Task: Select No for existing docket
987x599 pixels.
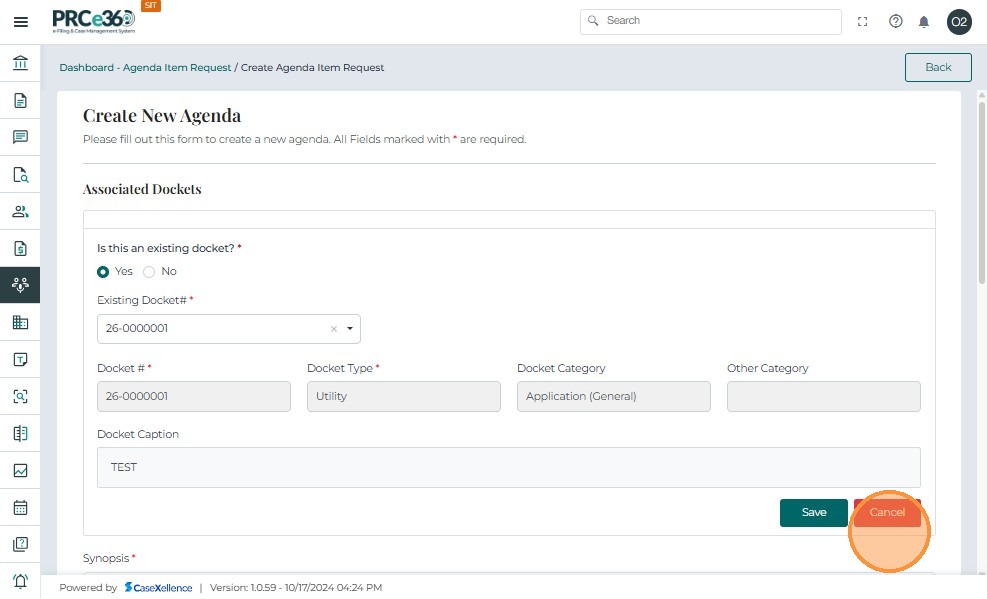Action: pyautogui.click(x=149, y=271)
